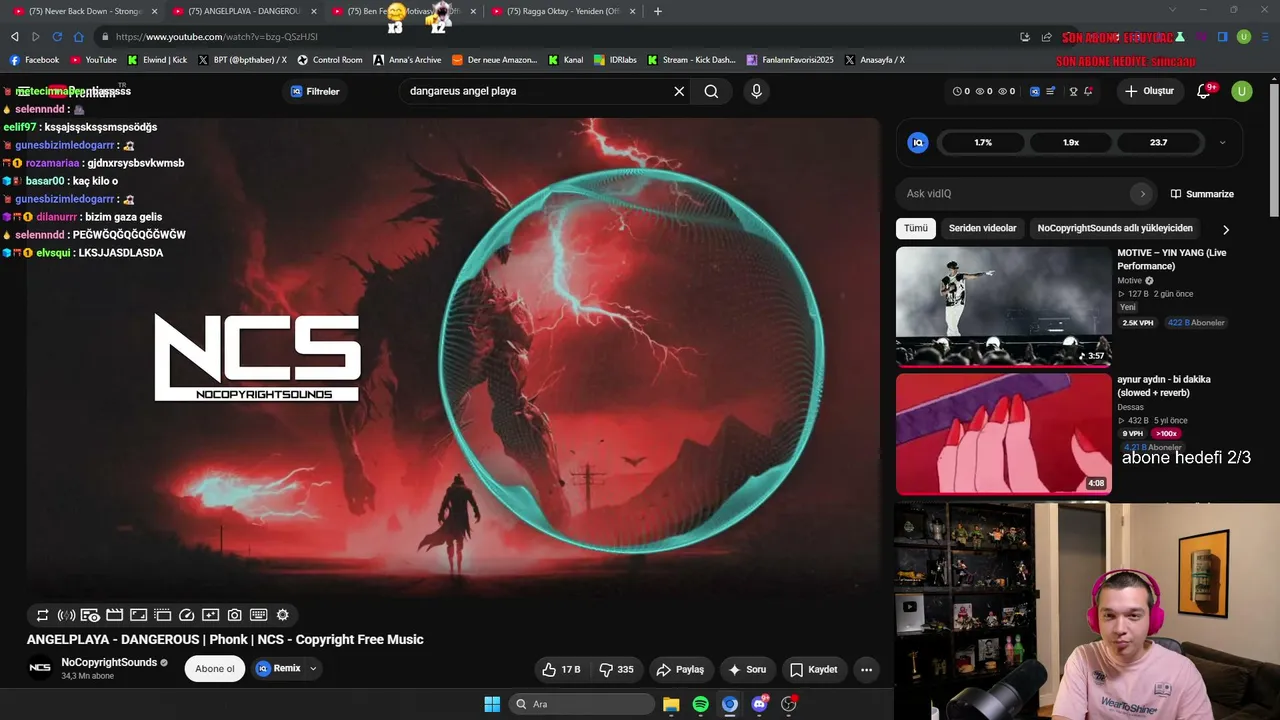This screenshot has width=1280, height=720.
Task: Open the YouTube notifications bell
Action: point(1205,91)
